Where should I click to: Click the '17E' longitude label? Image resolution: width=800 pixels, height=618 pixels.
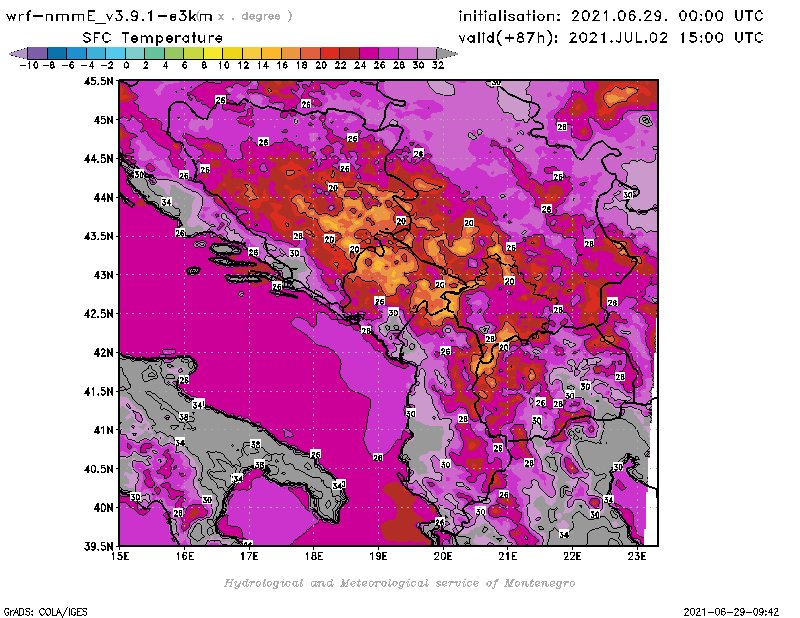(249, 556)
